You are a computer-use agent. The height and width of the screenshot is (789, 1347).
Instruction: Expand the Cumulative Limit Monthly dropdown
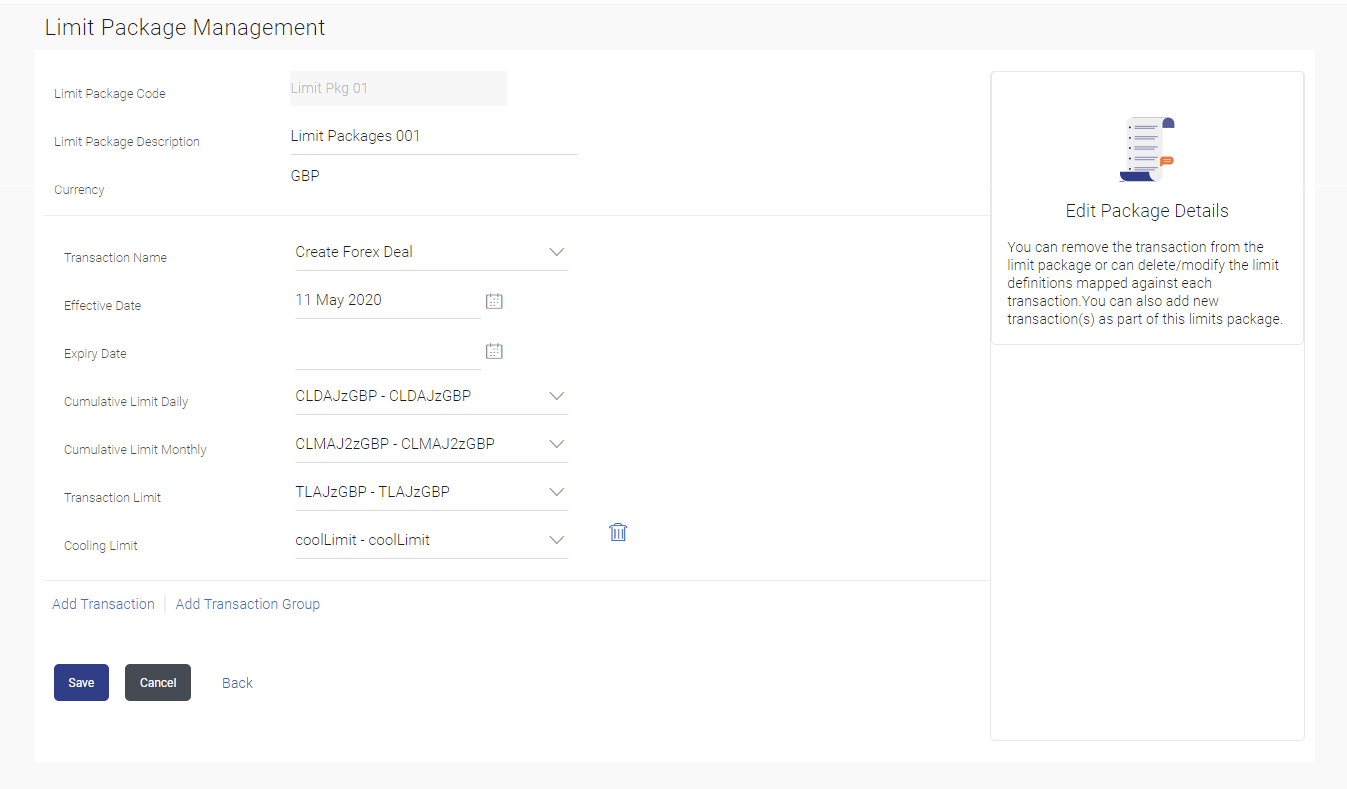(x=557, y=444)
